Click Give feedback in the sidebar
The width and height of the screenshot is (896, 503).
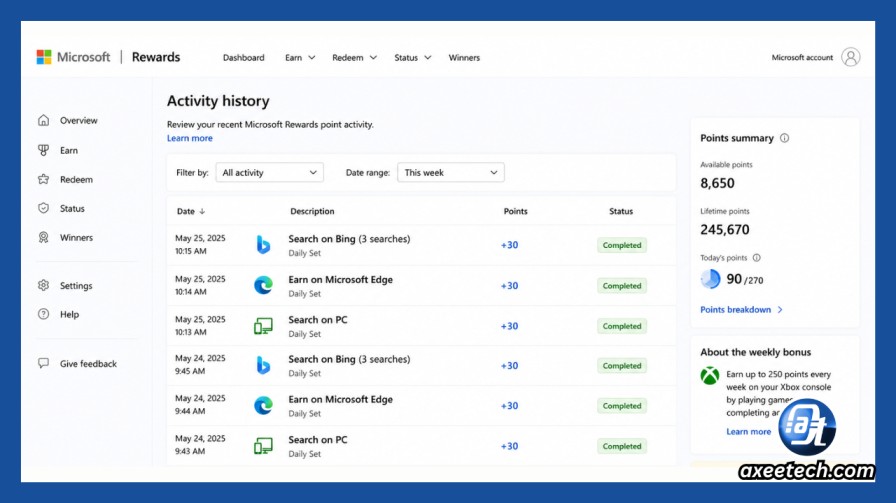(x=88, y=364)
